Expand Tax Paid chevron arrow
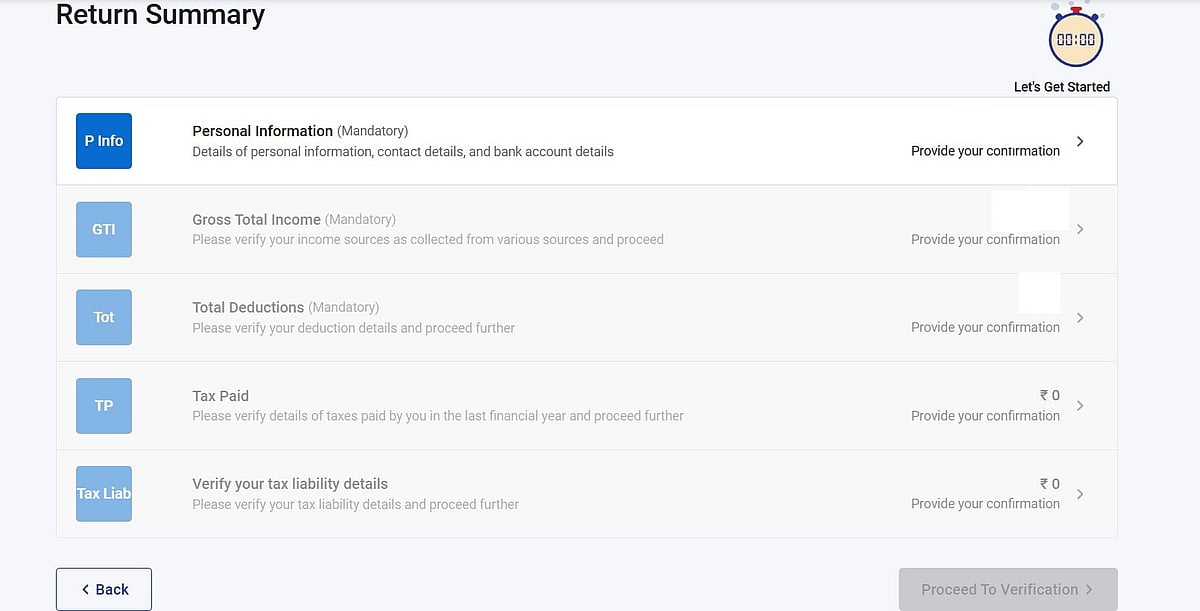 pyautogui.click(x=1080, y=405)
